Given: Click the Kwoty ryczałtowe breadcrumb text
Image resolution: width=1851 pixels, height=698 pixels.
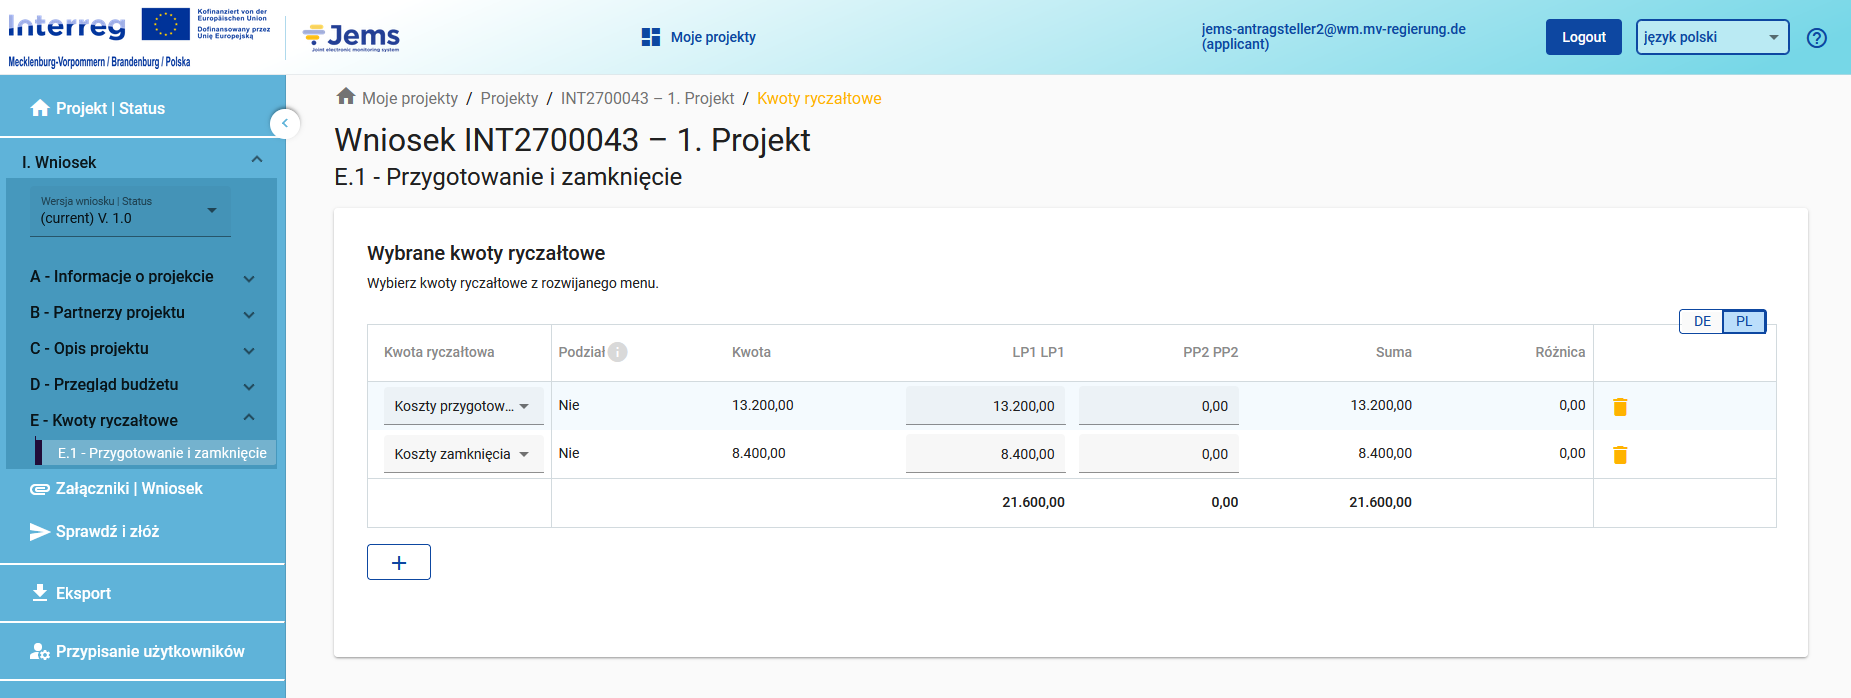Looking at the screenshot, I should [x=819, y=98].
